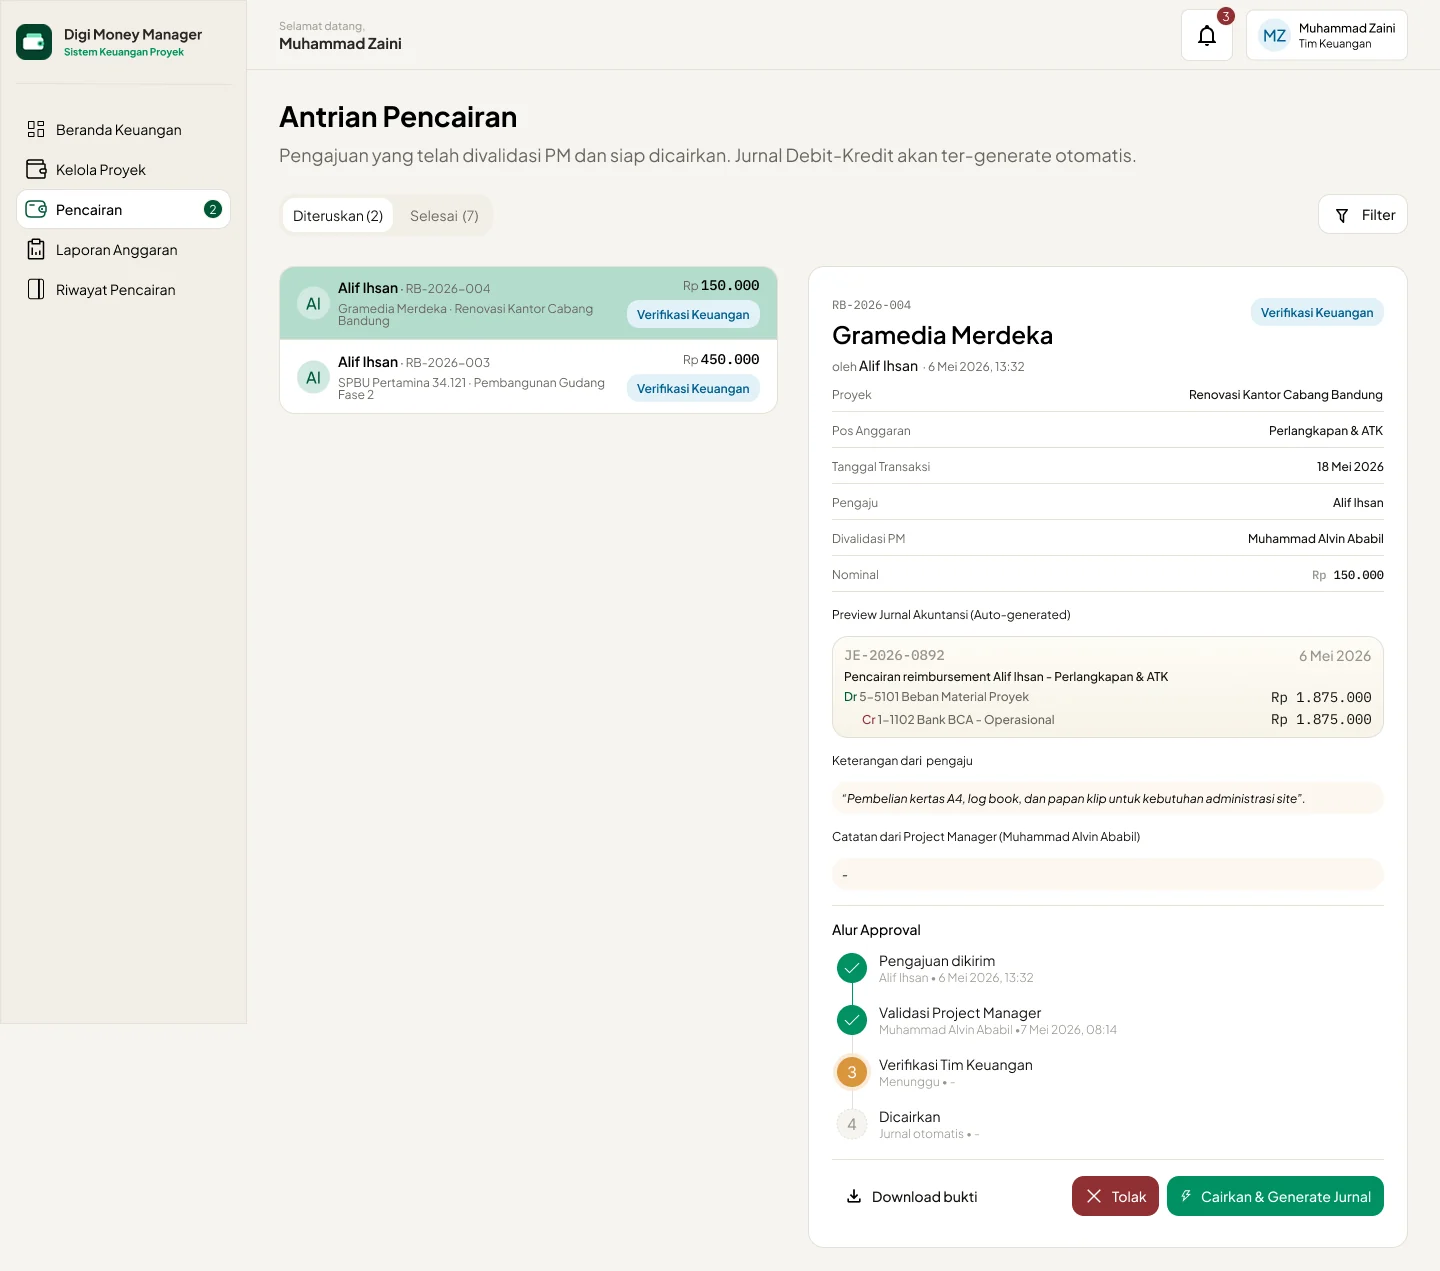This screenshot has height=1271, width=1440.
Task: Click the MZ profile avatar
Action: 1274,36
